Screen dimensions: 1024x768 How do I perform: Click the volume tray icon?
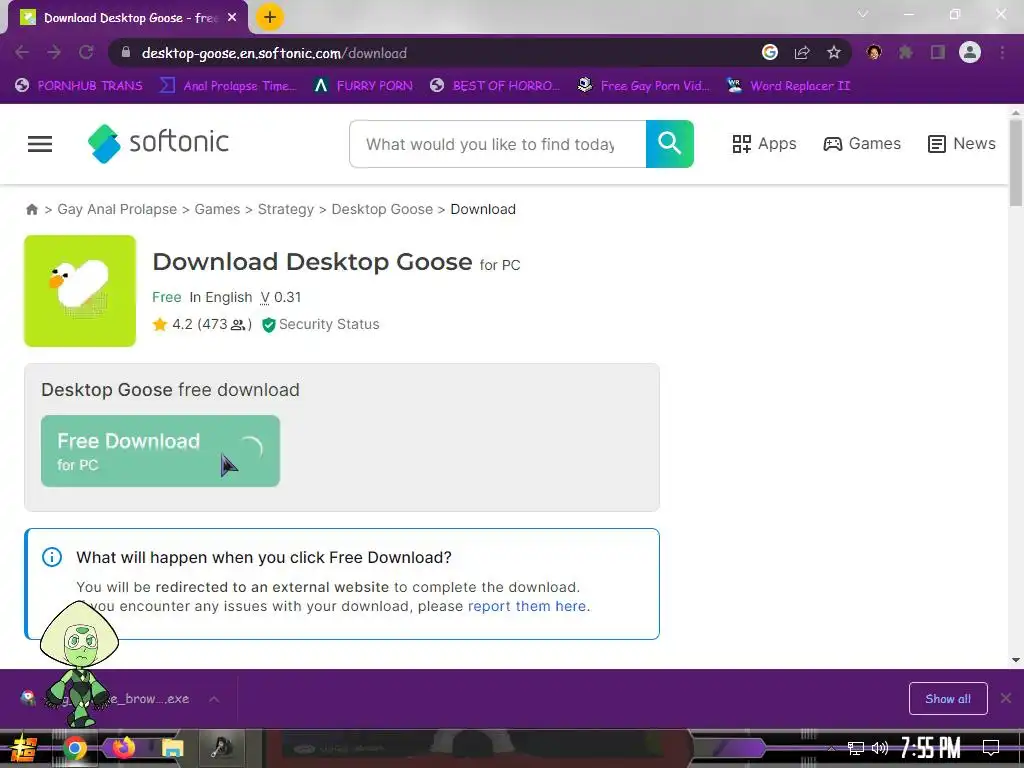(x=880, y=748)
